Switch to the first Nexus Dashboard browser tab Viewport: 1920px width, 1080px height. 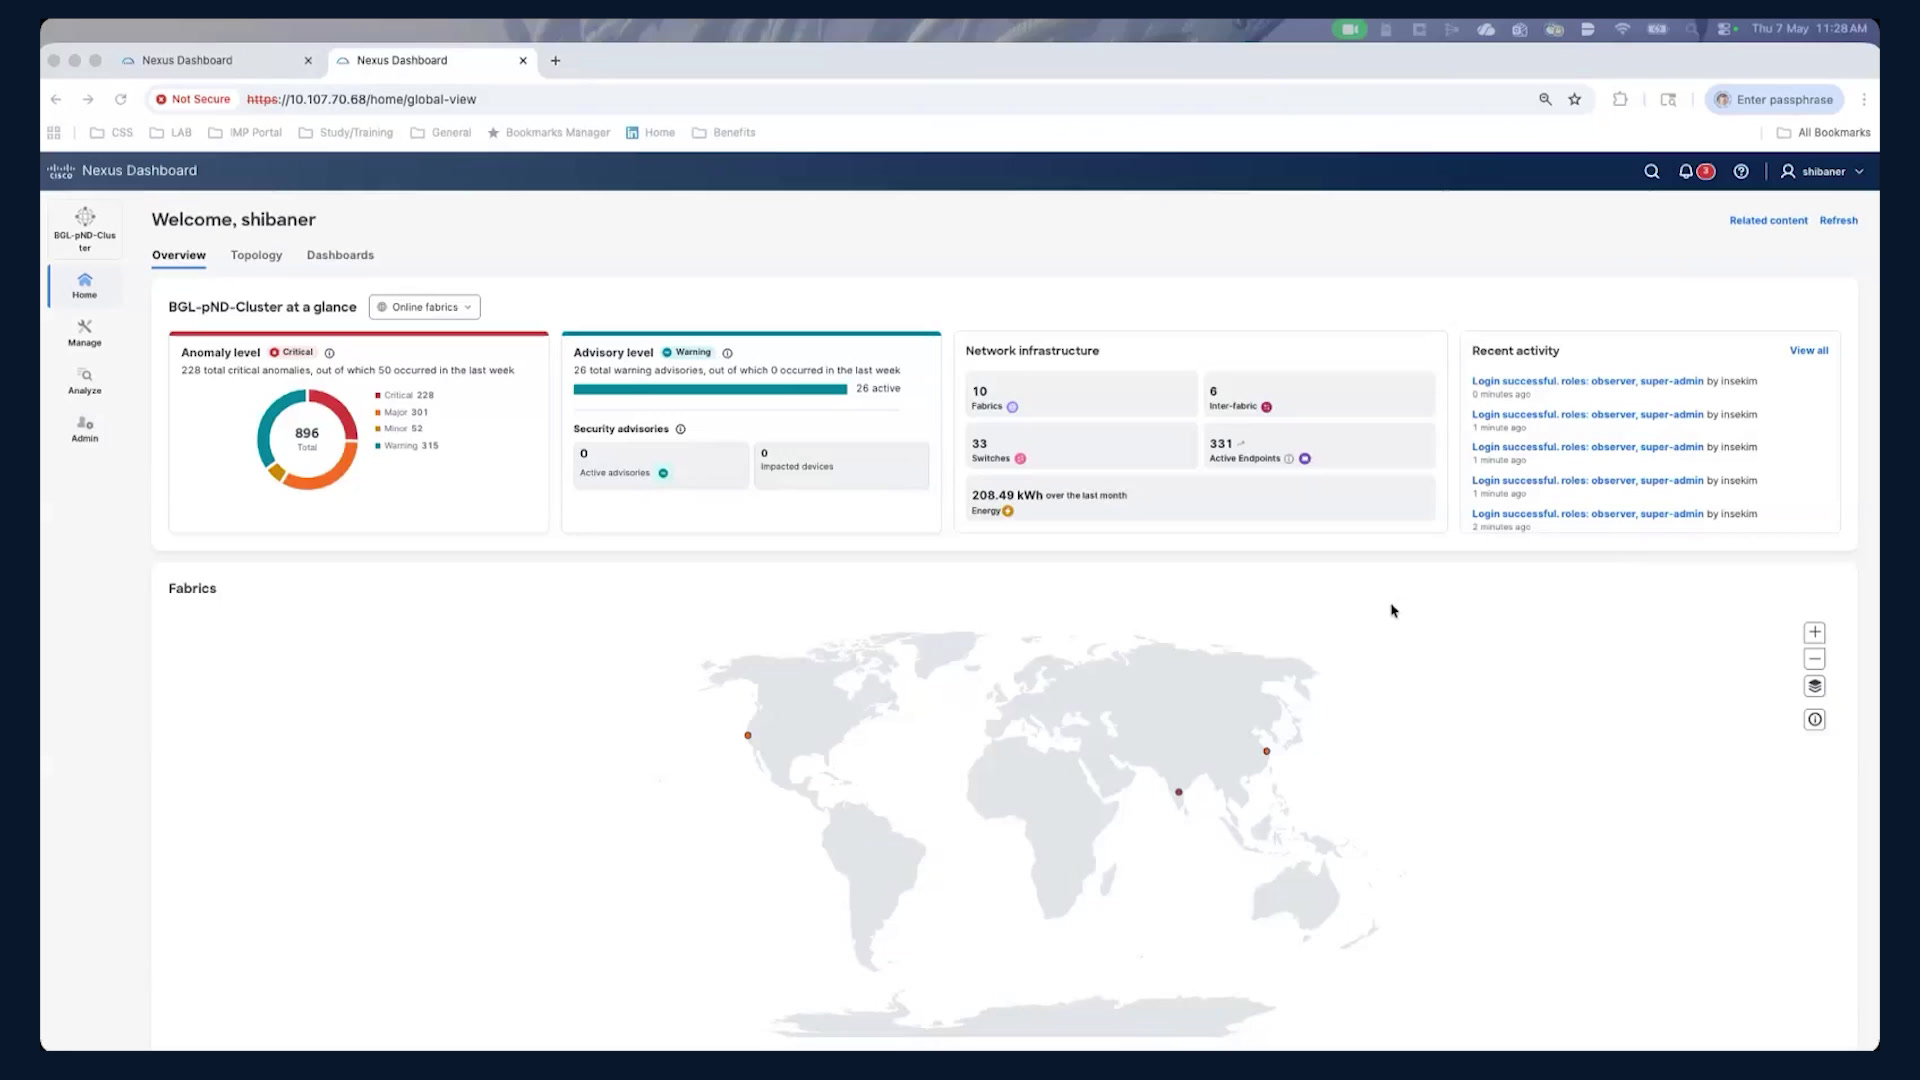[217, 60]
